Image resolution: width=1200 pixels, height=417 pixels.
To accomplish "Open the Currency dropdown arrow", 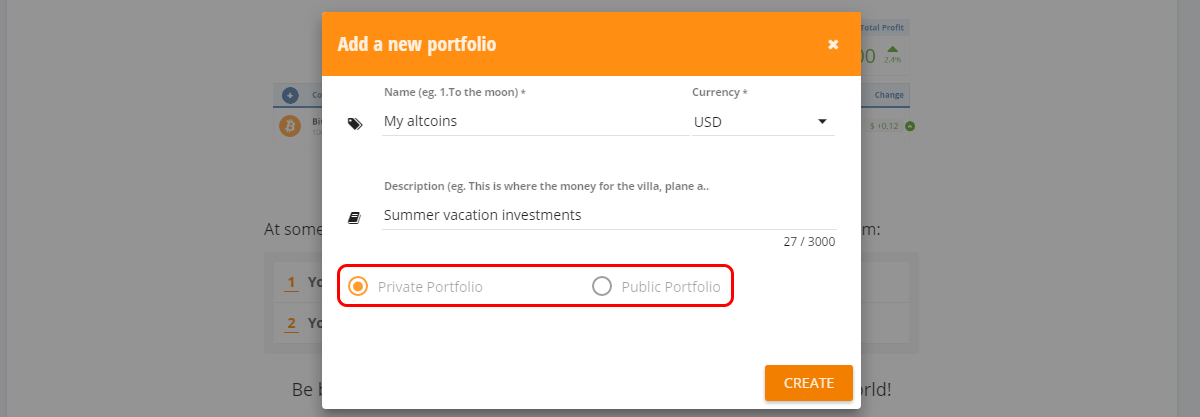I will (x=822, y=122).
